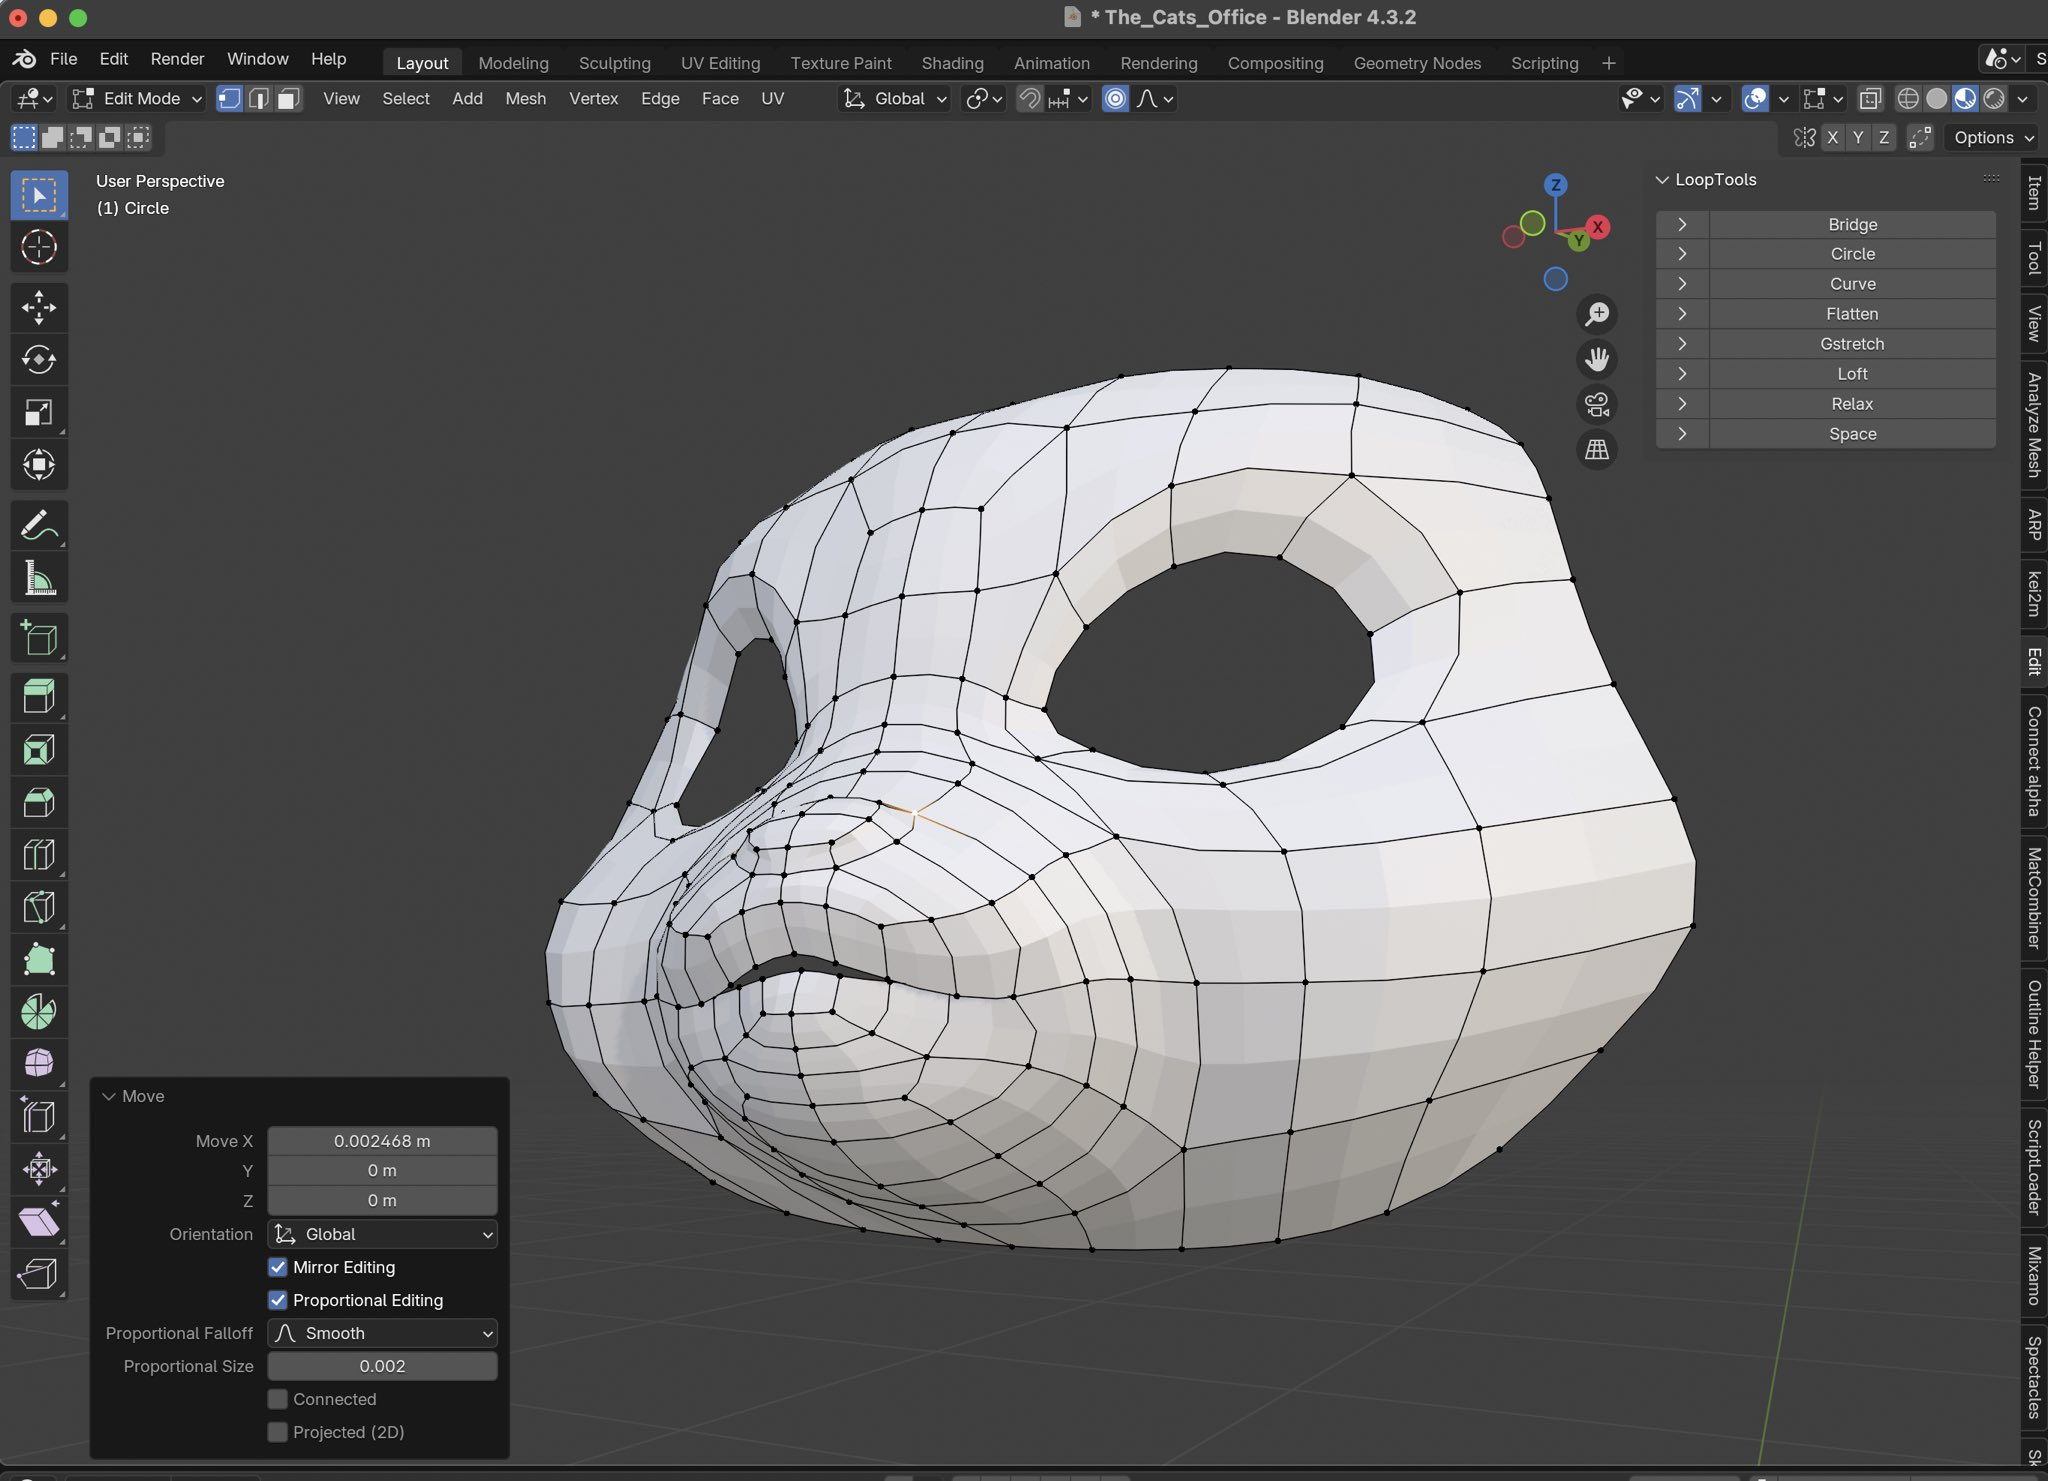
Task: Enable vertex select mode
Action: [x=229, y=98]
